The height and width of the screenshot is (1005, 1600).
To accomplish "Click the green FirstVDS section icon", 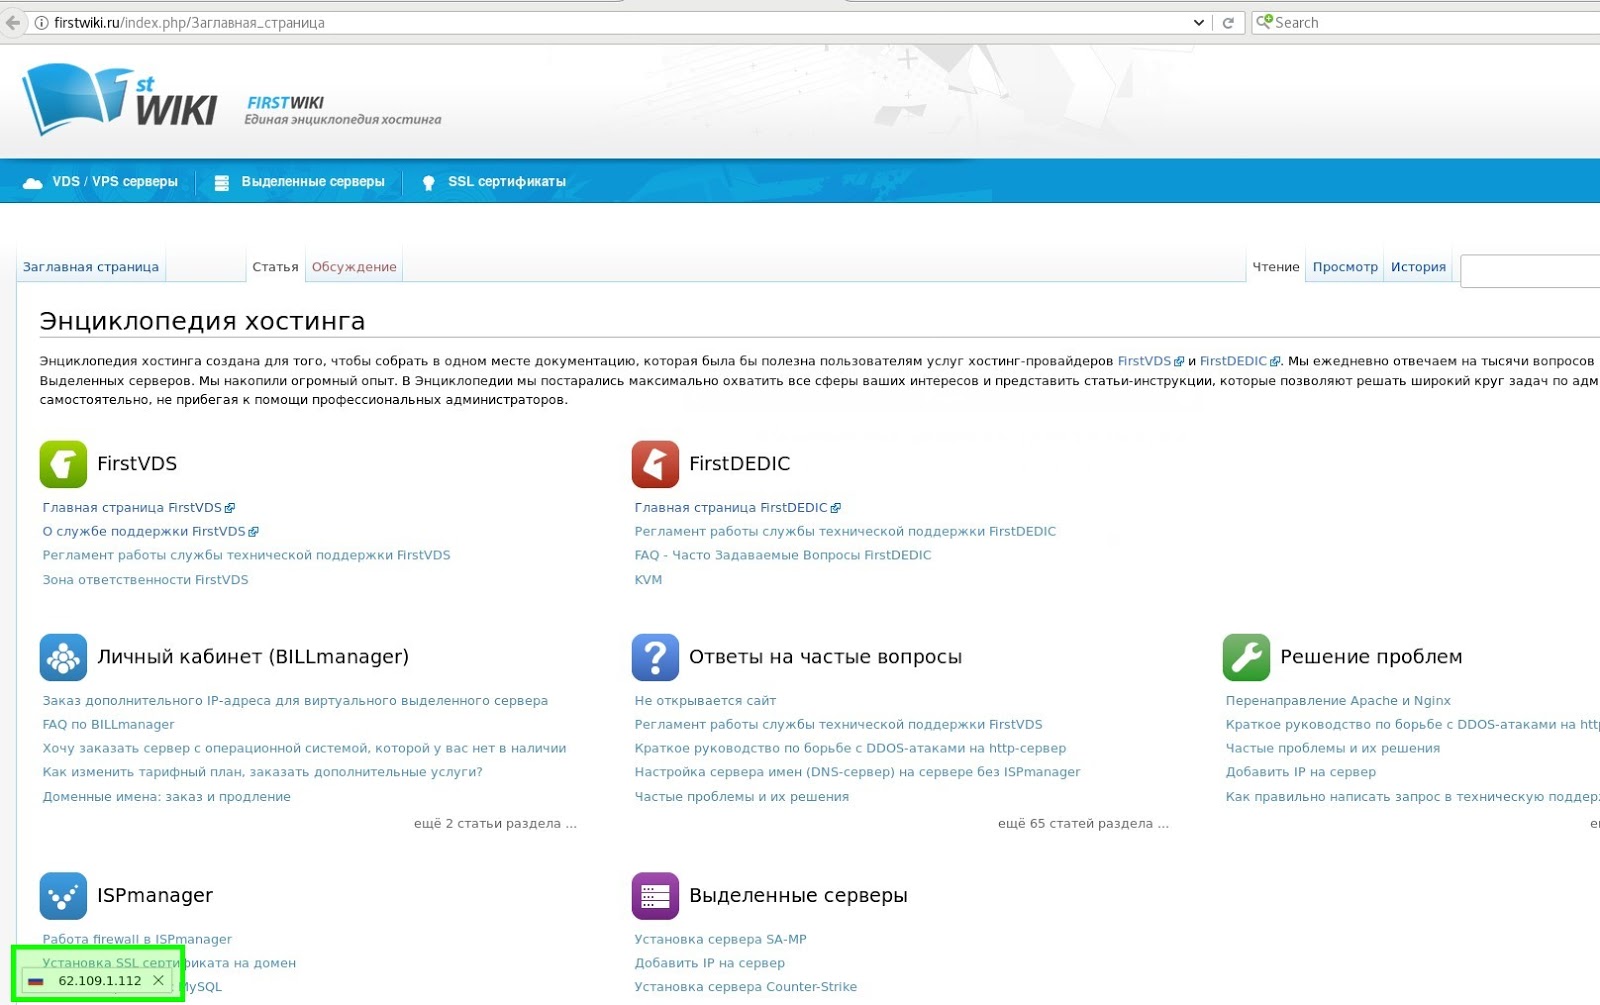I will coord(63,464).
